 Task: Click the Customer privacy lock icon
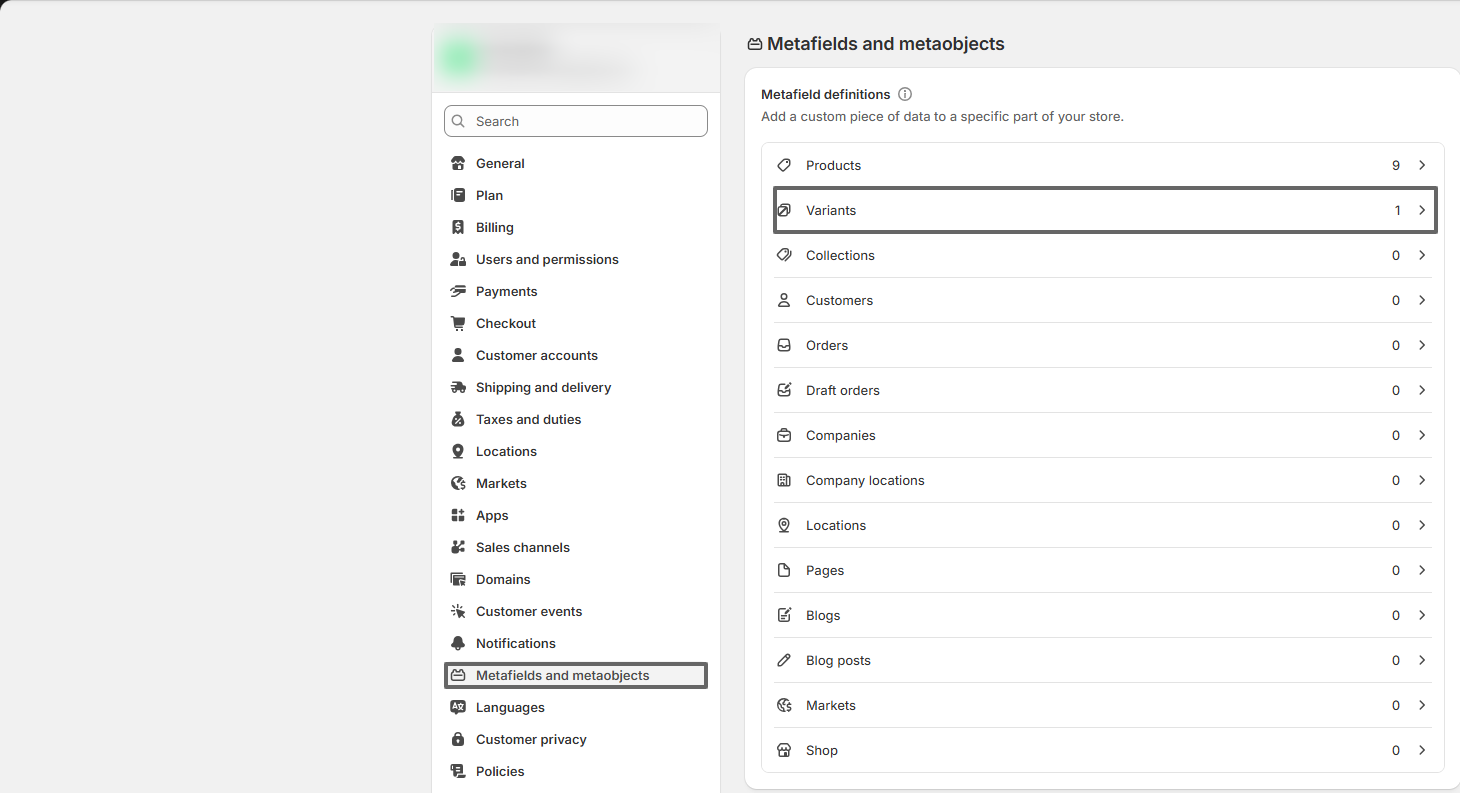coord(458,740)
